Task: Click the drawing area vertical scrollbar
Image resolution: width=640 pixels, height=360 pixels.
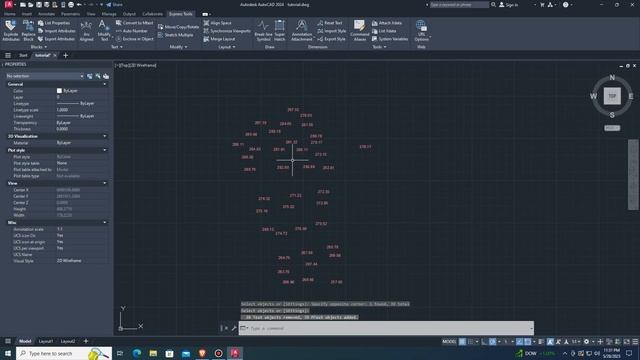Action: tap(633, 175)
